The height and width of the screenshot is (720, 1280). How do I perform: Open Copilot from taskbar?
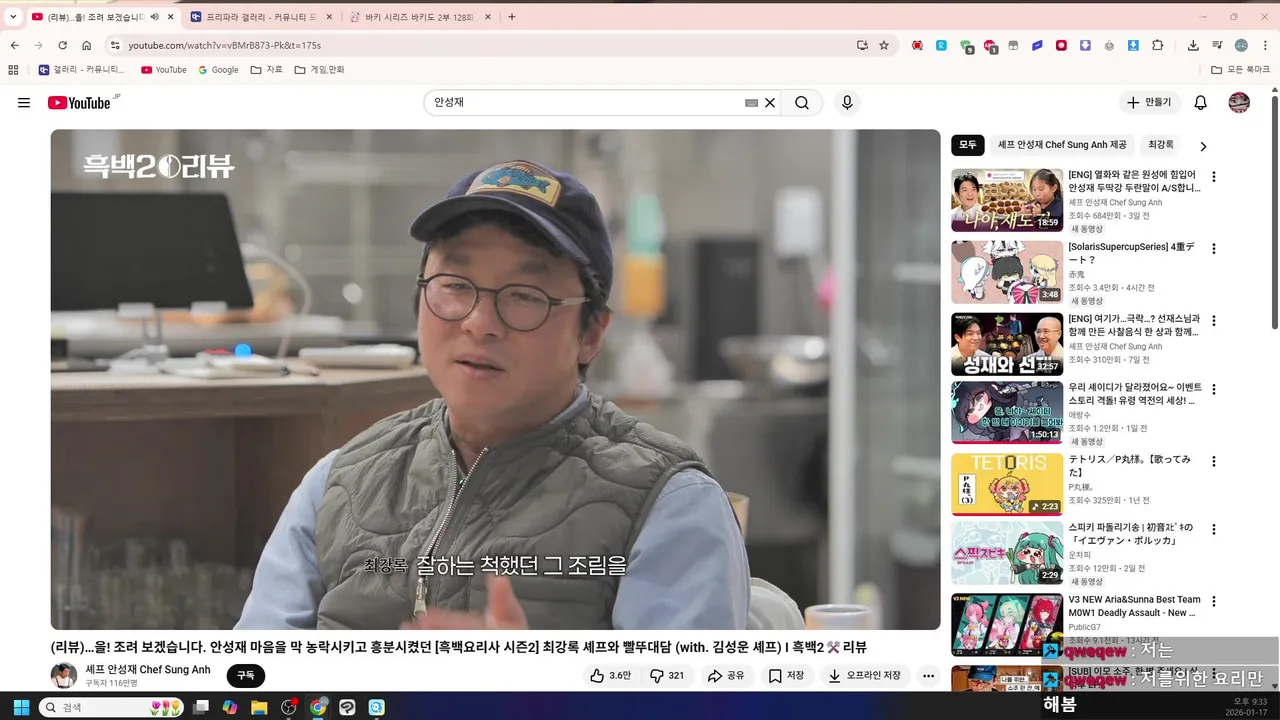[230, 707]
